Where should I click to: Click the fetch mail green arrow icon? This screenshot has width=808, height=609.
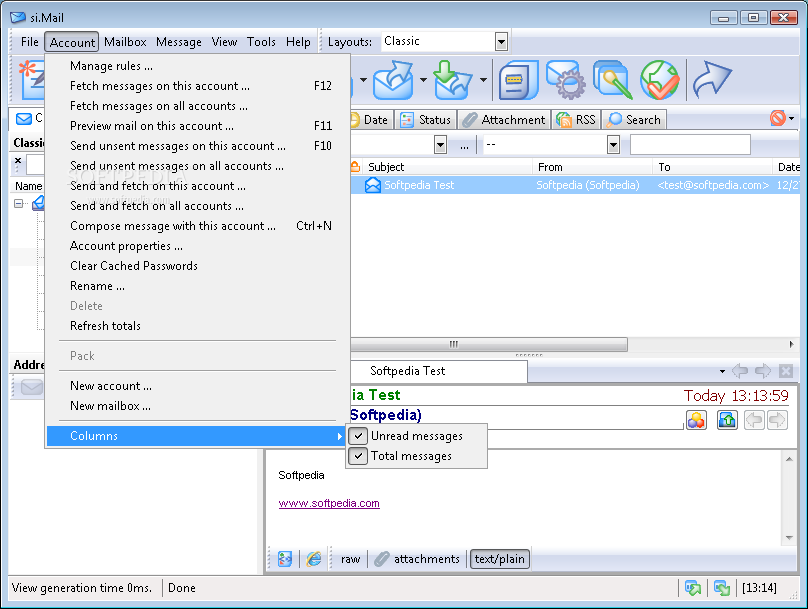pyautogui.click(x=452, y=80)
